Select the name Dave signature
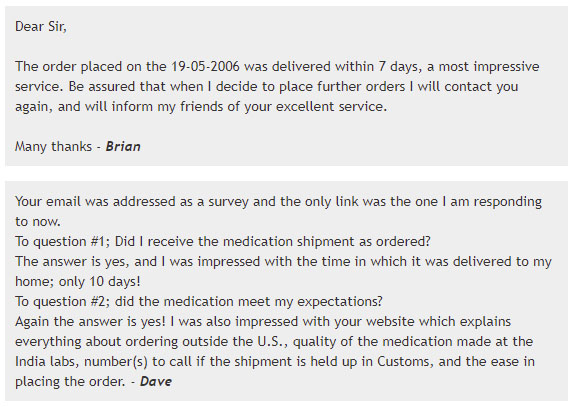 [156, 382]
